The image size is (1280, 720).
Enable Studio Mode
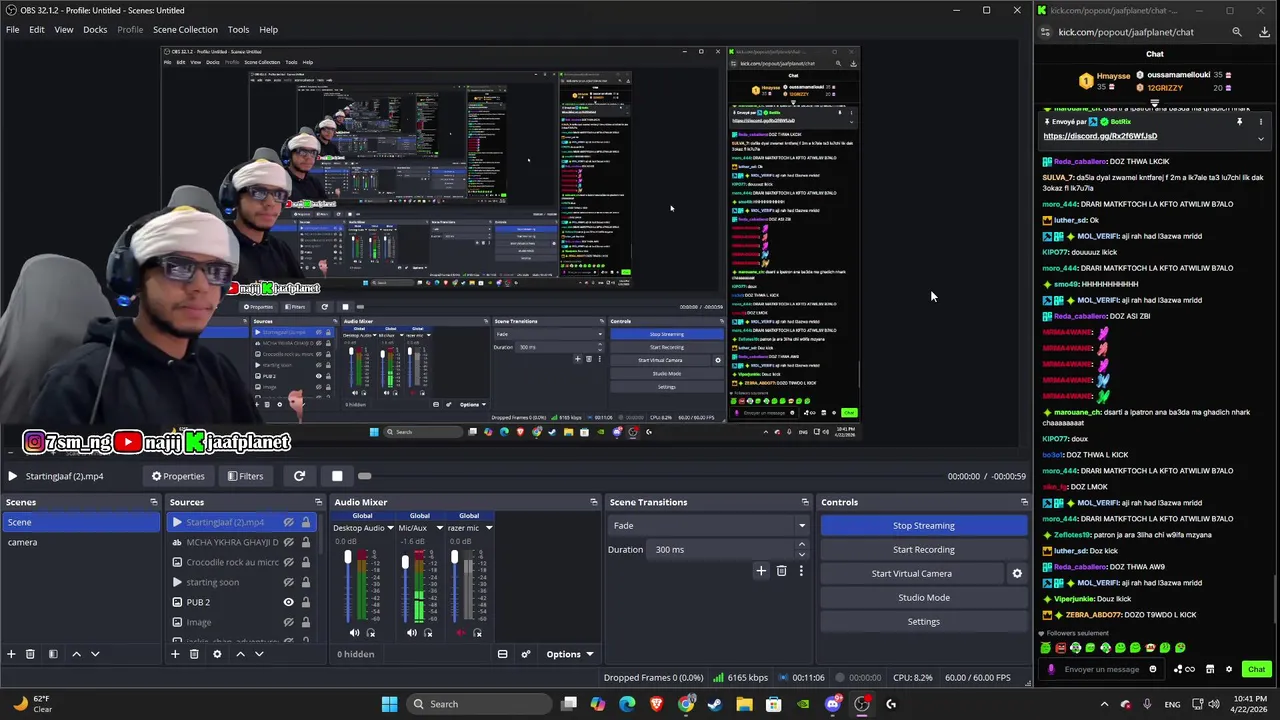click(923, 598)
